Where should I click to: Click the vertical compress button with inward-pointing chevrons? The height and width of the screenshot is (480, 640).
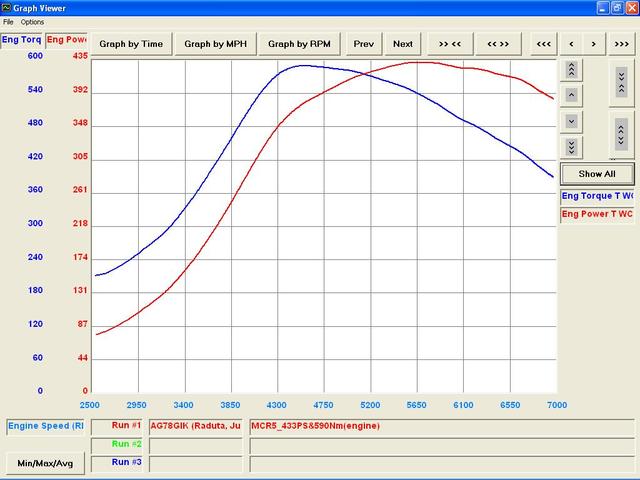coord(621,83)
